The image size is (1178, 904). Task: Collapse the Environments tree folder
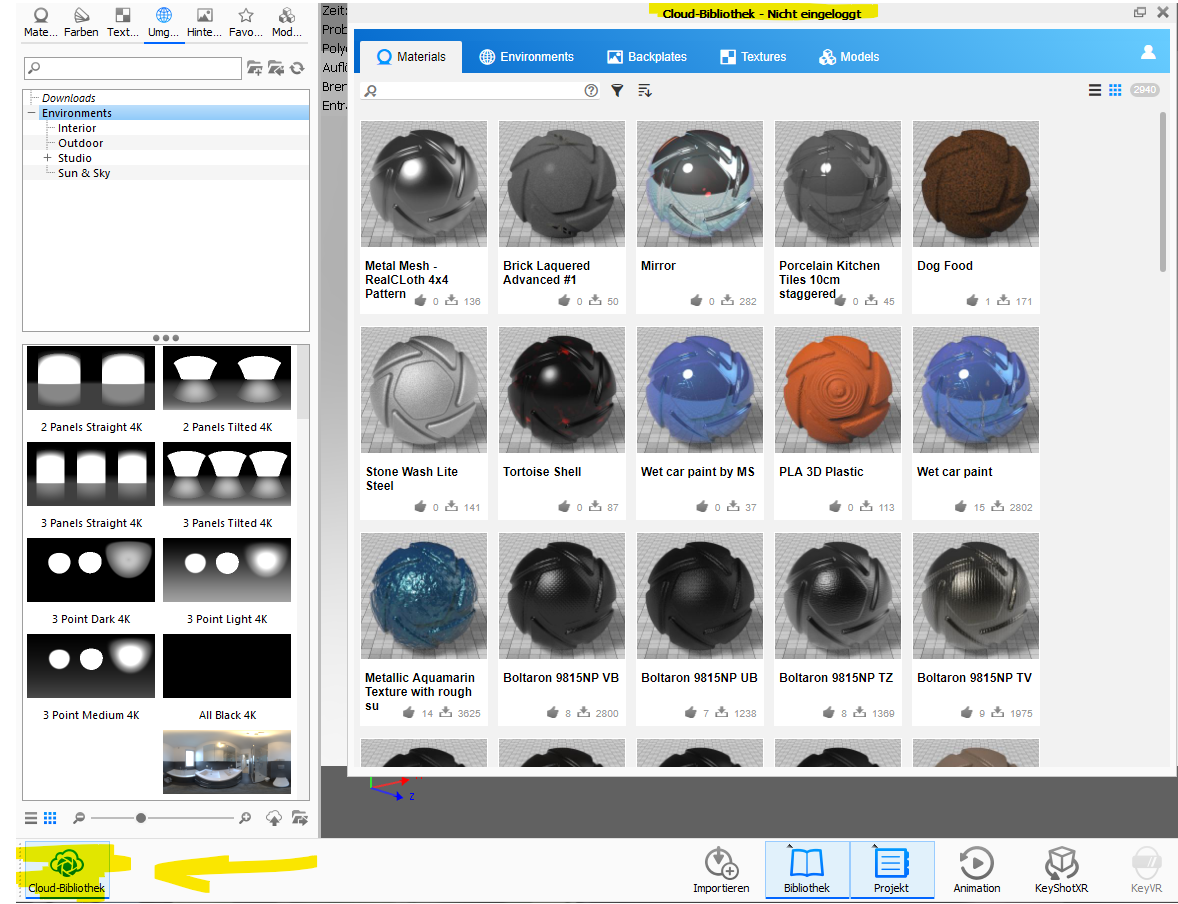pos(32,113)
